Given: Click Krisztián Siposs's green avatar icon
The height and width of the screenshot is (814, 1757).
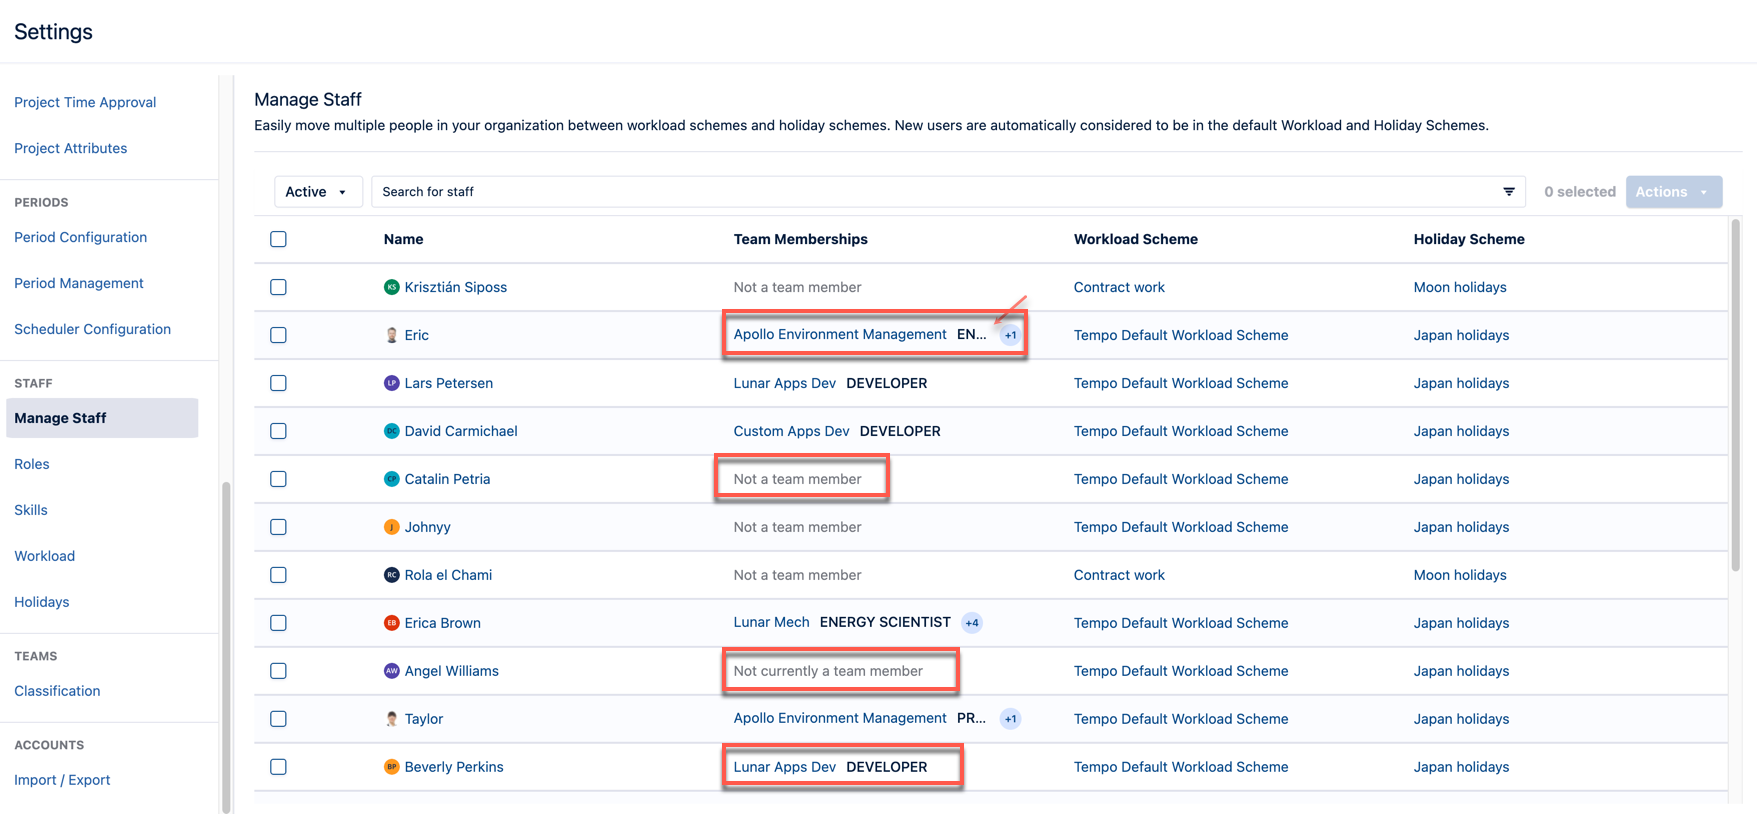Looking at the screenshot, I should click(391, 287).
